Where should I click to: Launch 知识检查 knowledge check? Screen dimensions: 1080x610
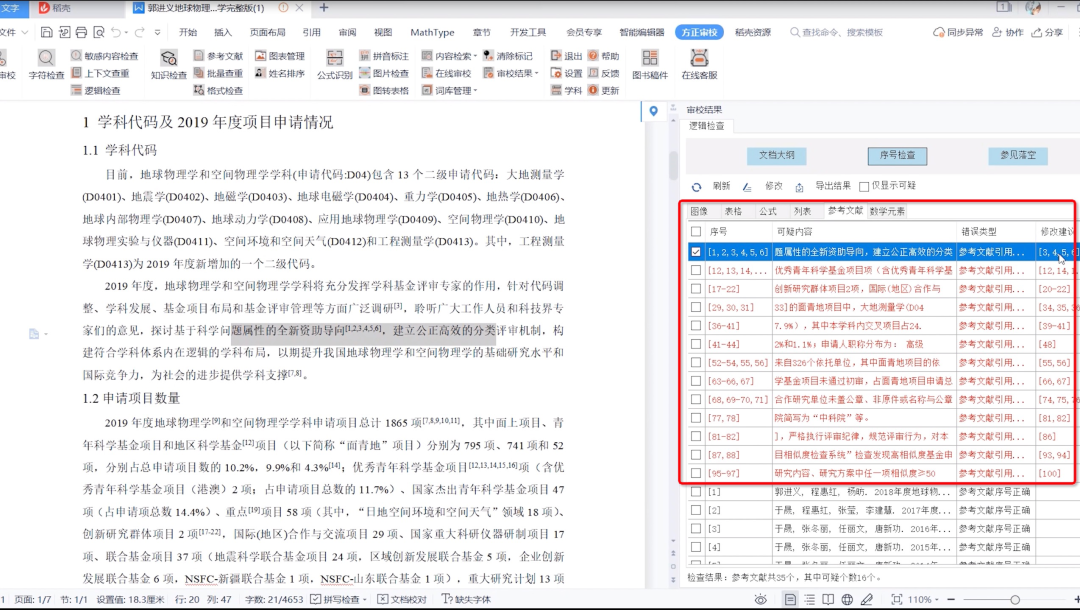(x=169, y=65)
